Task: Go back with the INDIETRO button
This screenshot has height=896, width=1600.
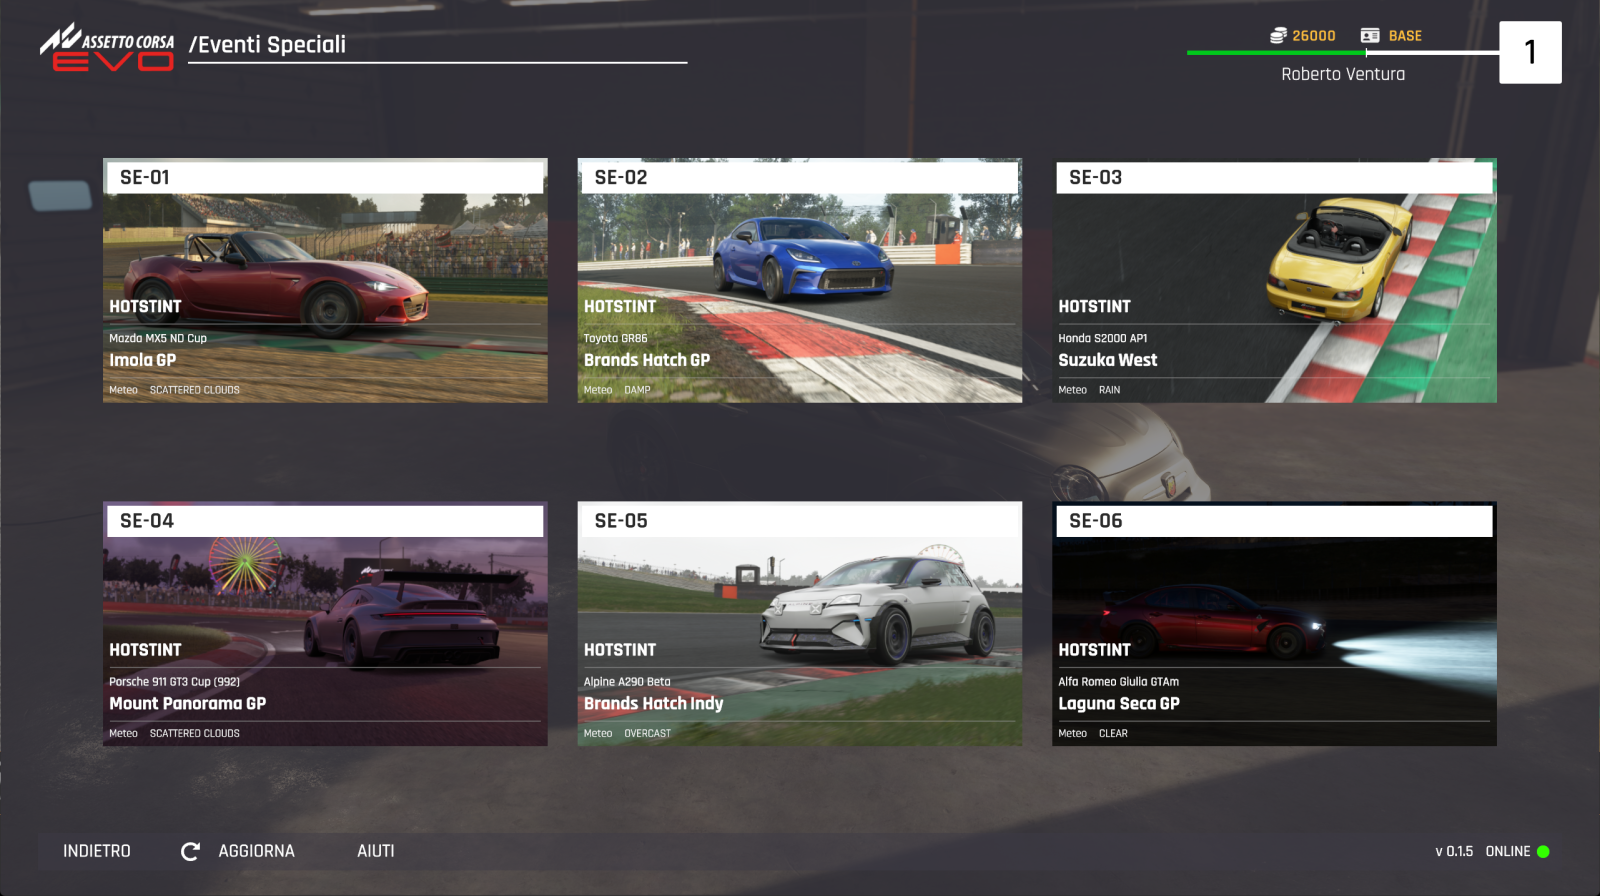Action: point(97,851)
